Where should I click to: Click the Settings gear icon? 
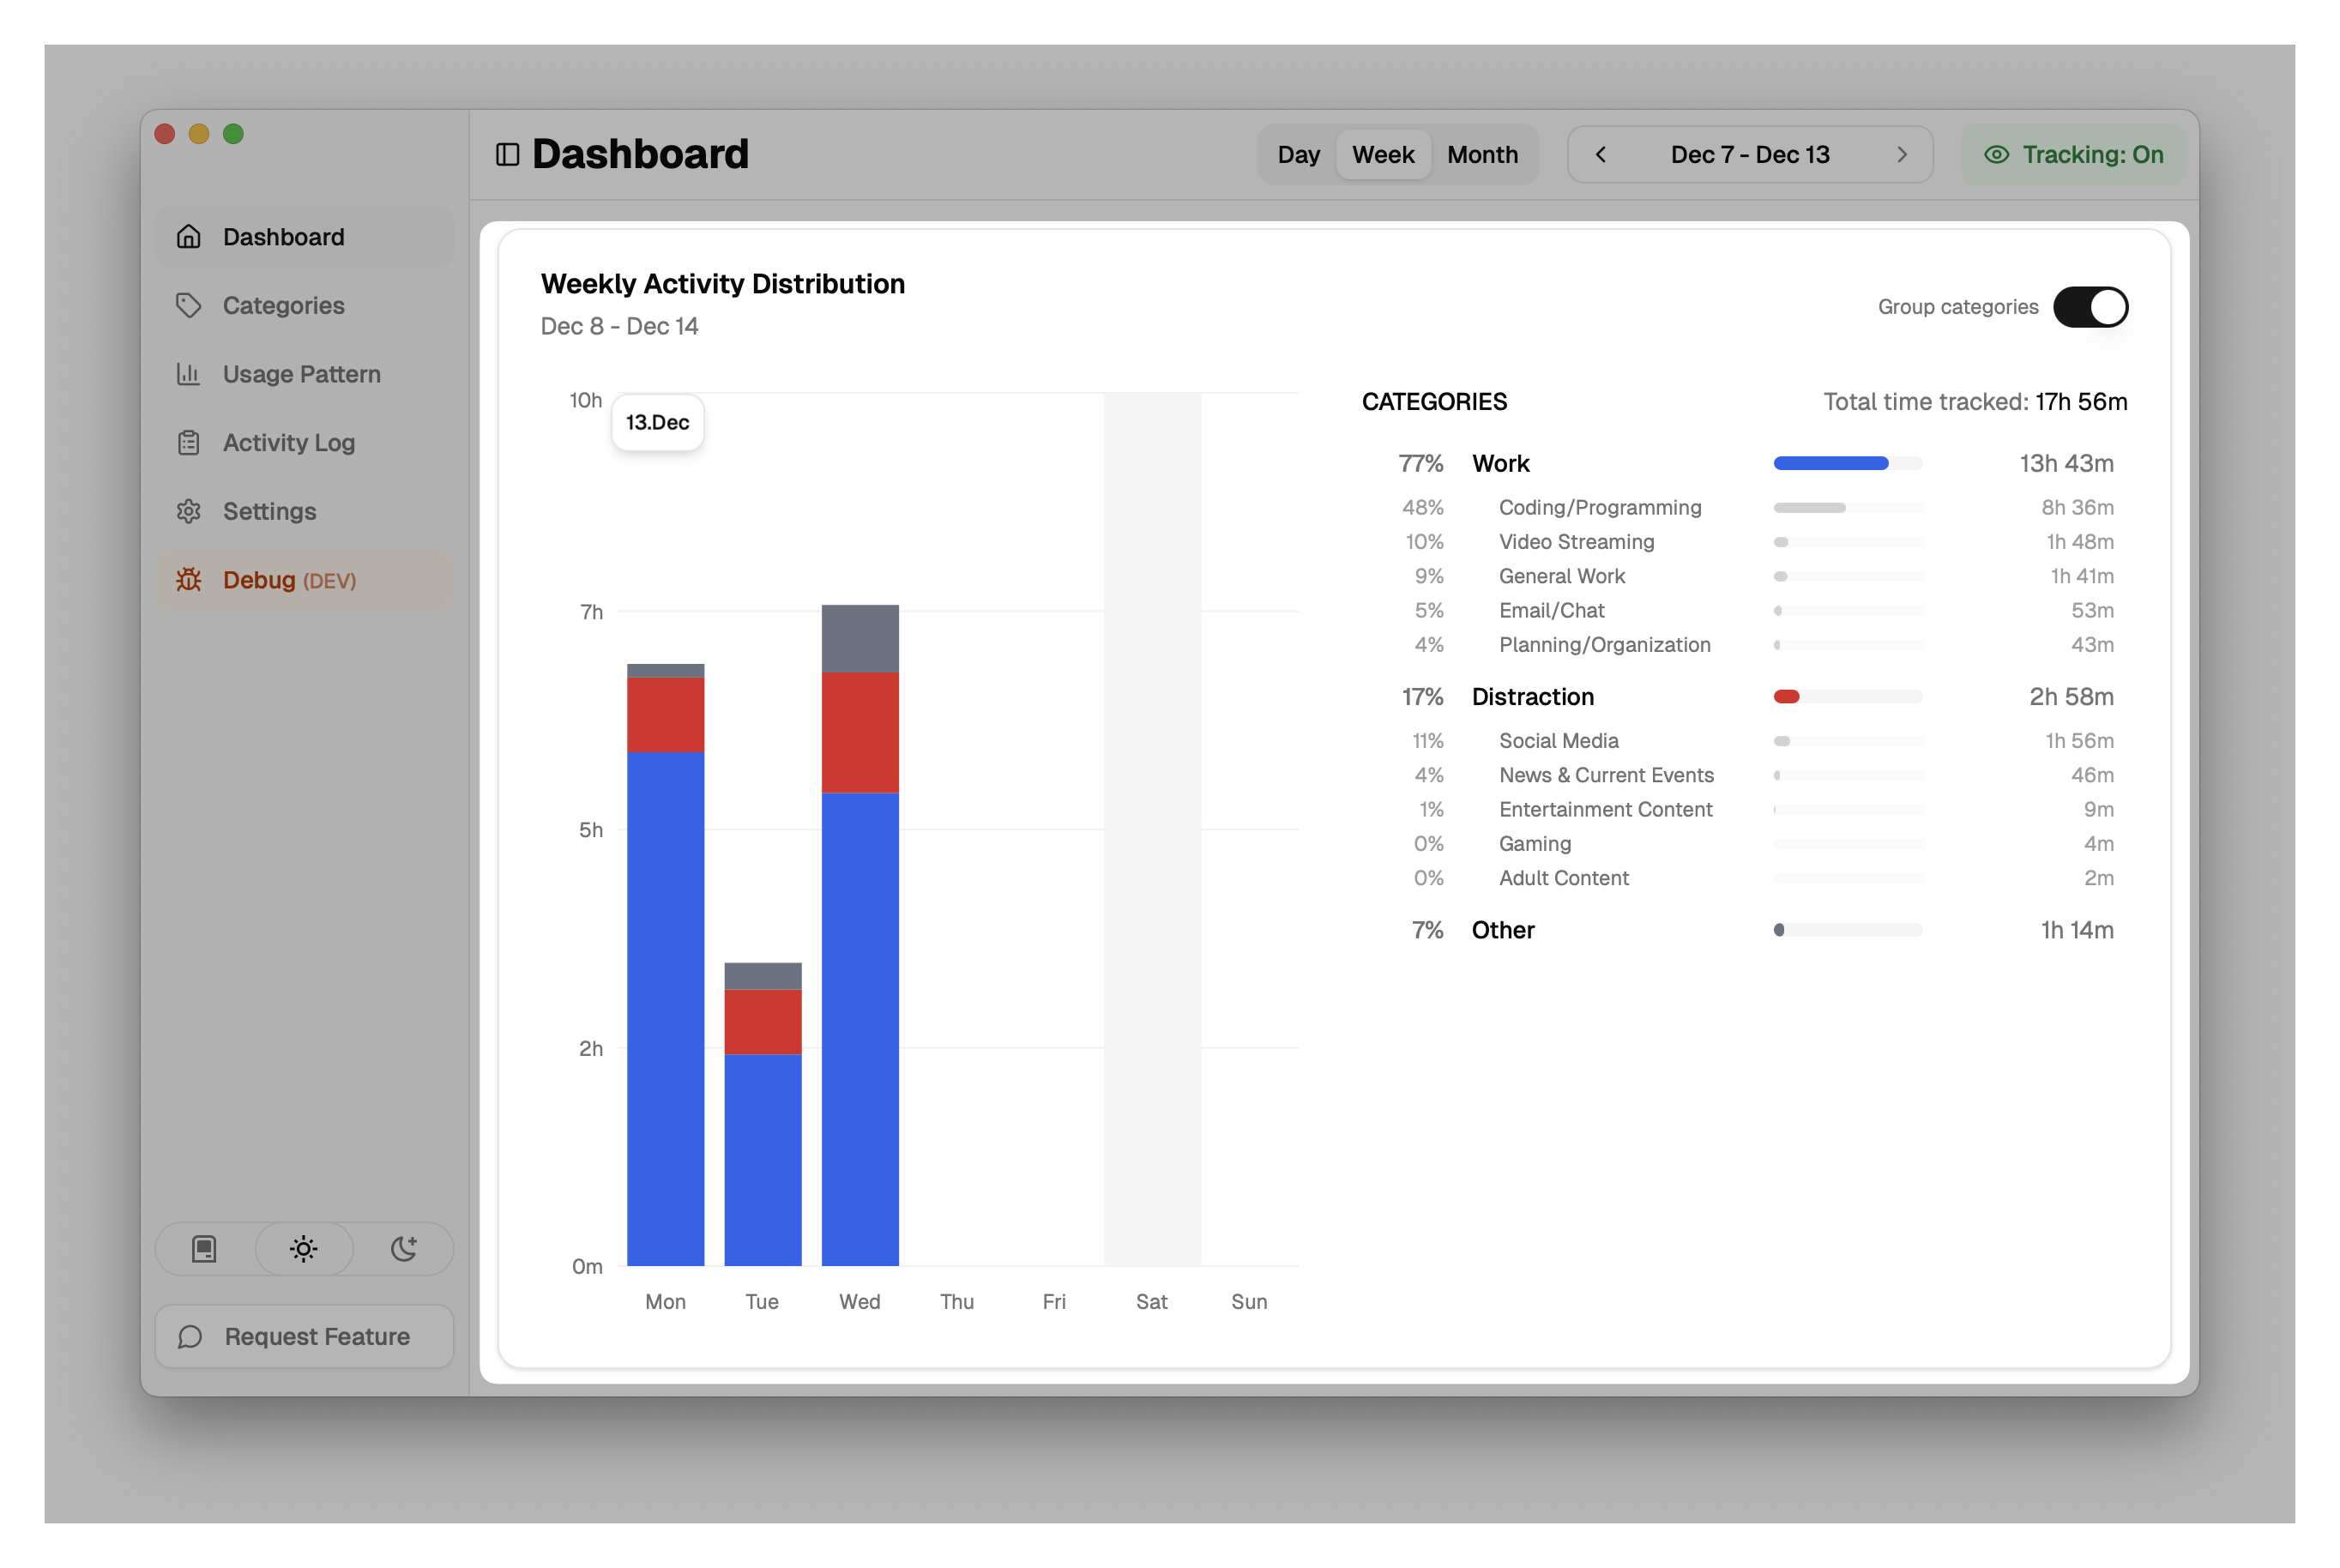tap(189, 511)
